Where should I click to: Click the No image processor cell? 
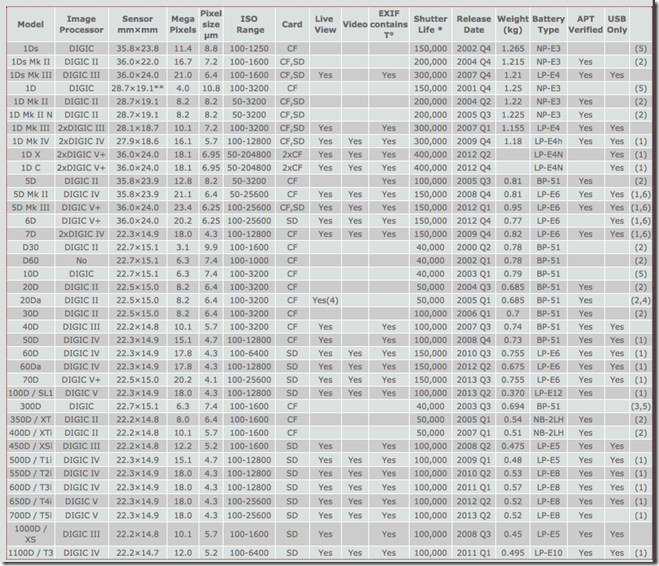[x=81, y=261]
